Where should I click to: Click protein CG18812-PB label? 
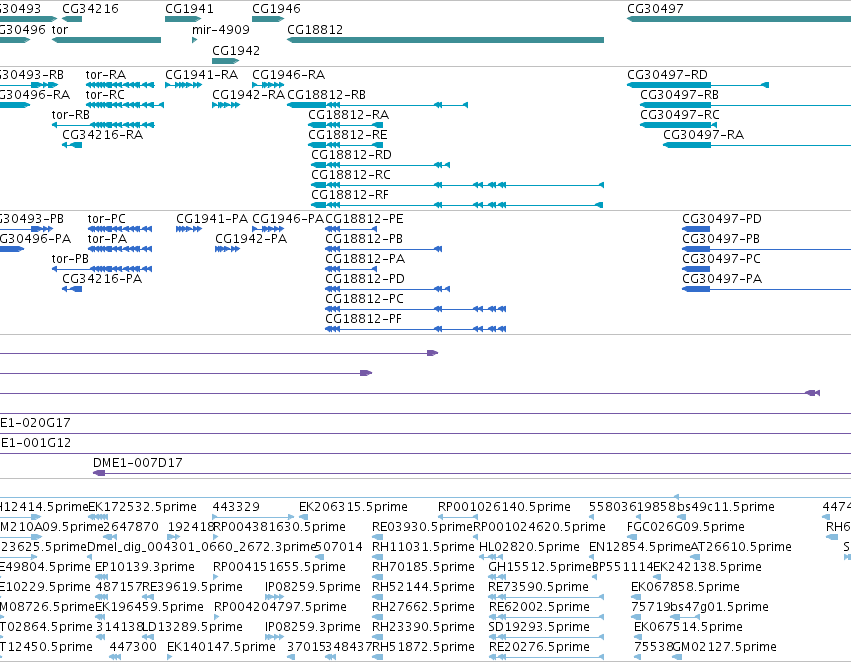pyautogui.click(x=364, y=239)
